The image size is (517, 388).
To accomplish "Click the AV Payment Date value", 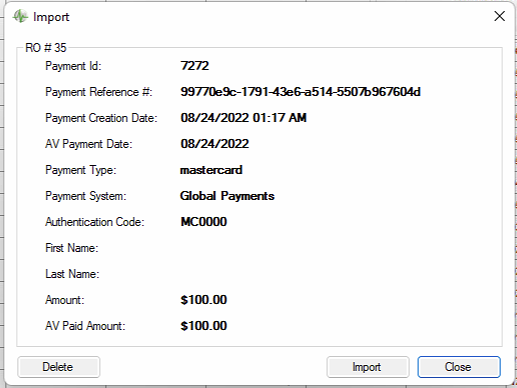I will click(x=215, y=144).
